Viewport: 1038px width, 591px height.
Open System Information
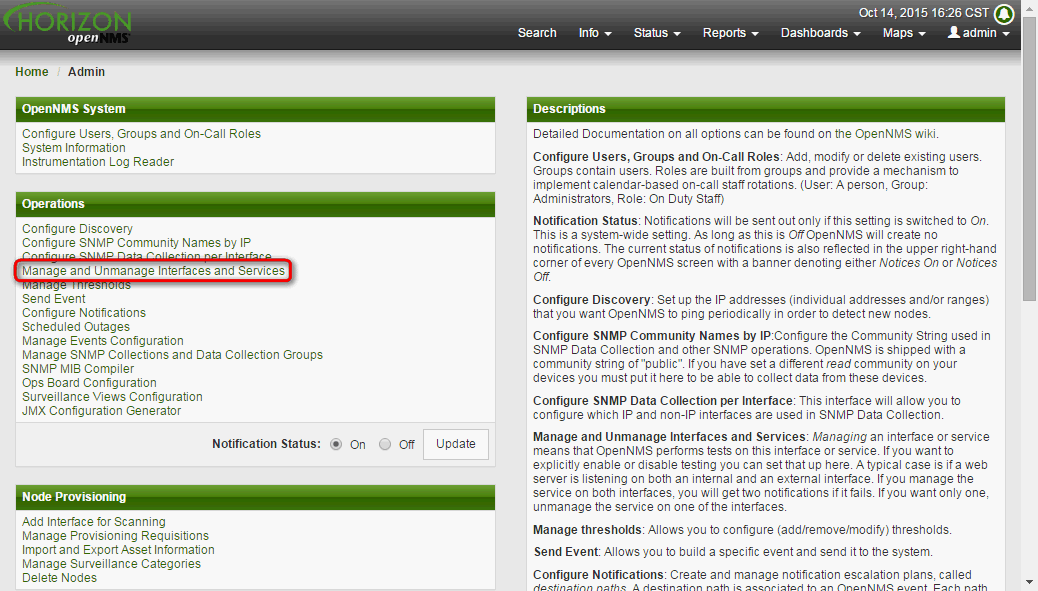[x=73, y=148]
